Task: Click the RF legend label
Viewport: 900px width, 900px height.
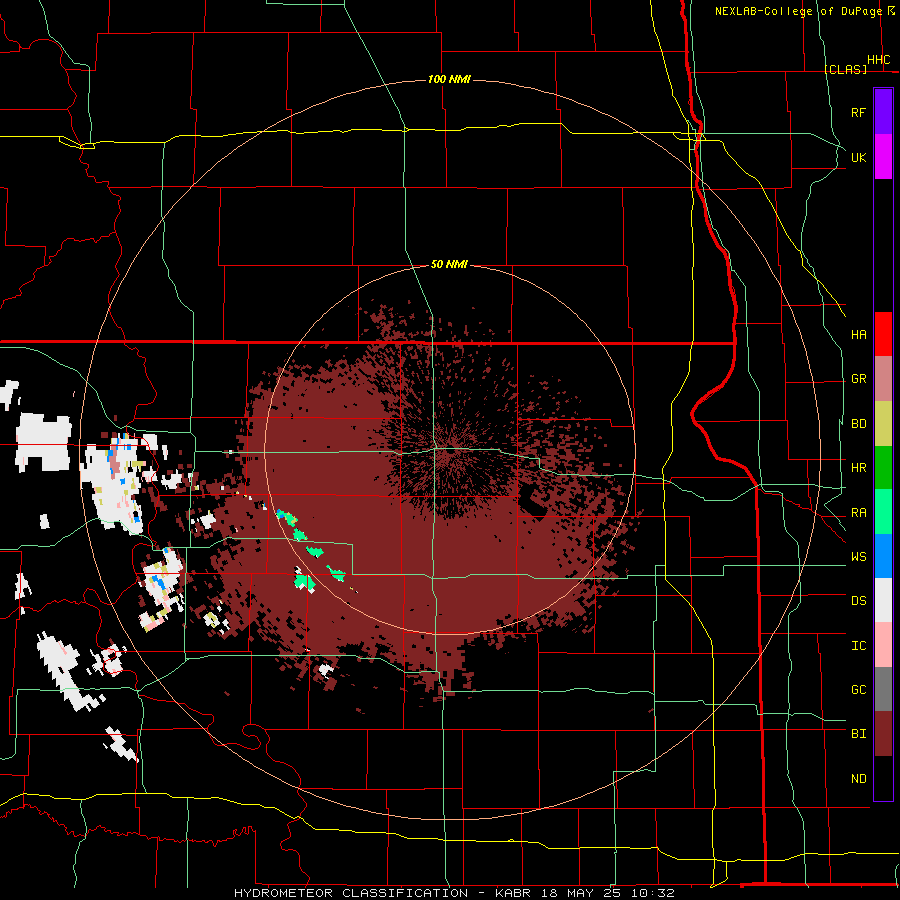Action: [858, 112]
